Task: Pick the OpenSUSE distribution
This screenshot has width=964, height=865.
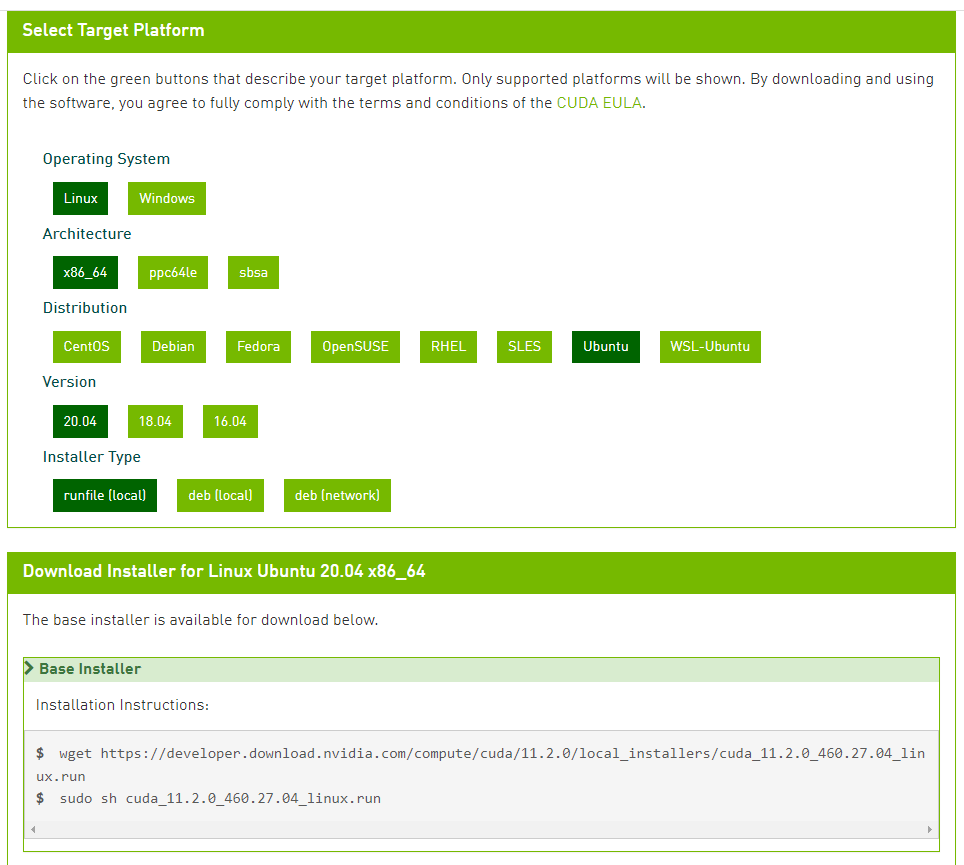Action: [355, 347]
